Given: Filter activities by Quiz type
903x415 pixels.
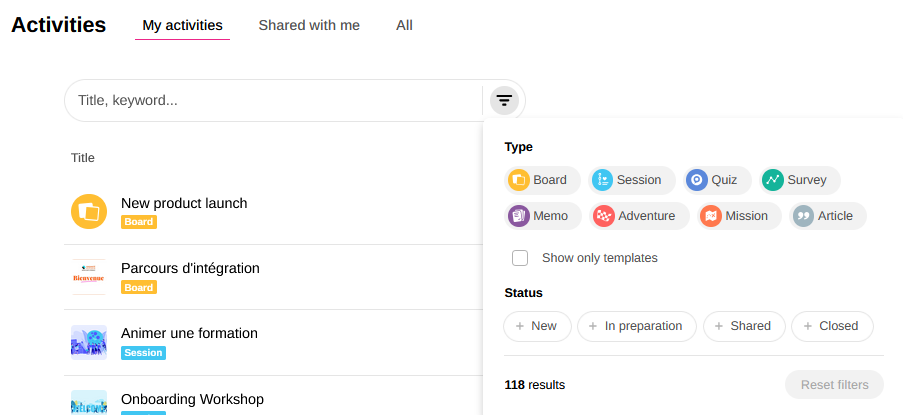Looking at the screenshot, I should (x=715, y=180).
